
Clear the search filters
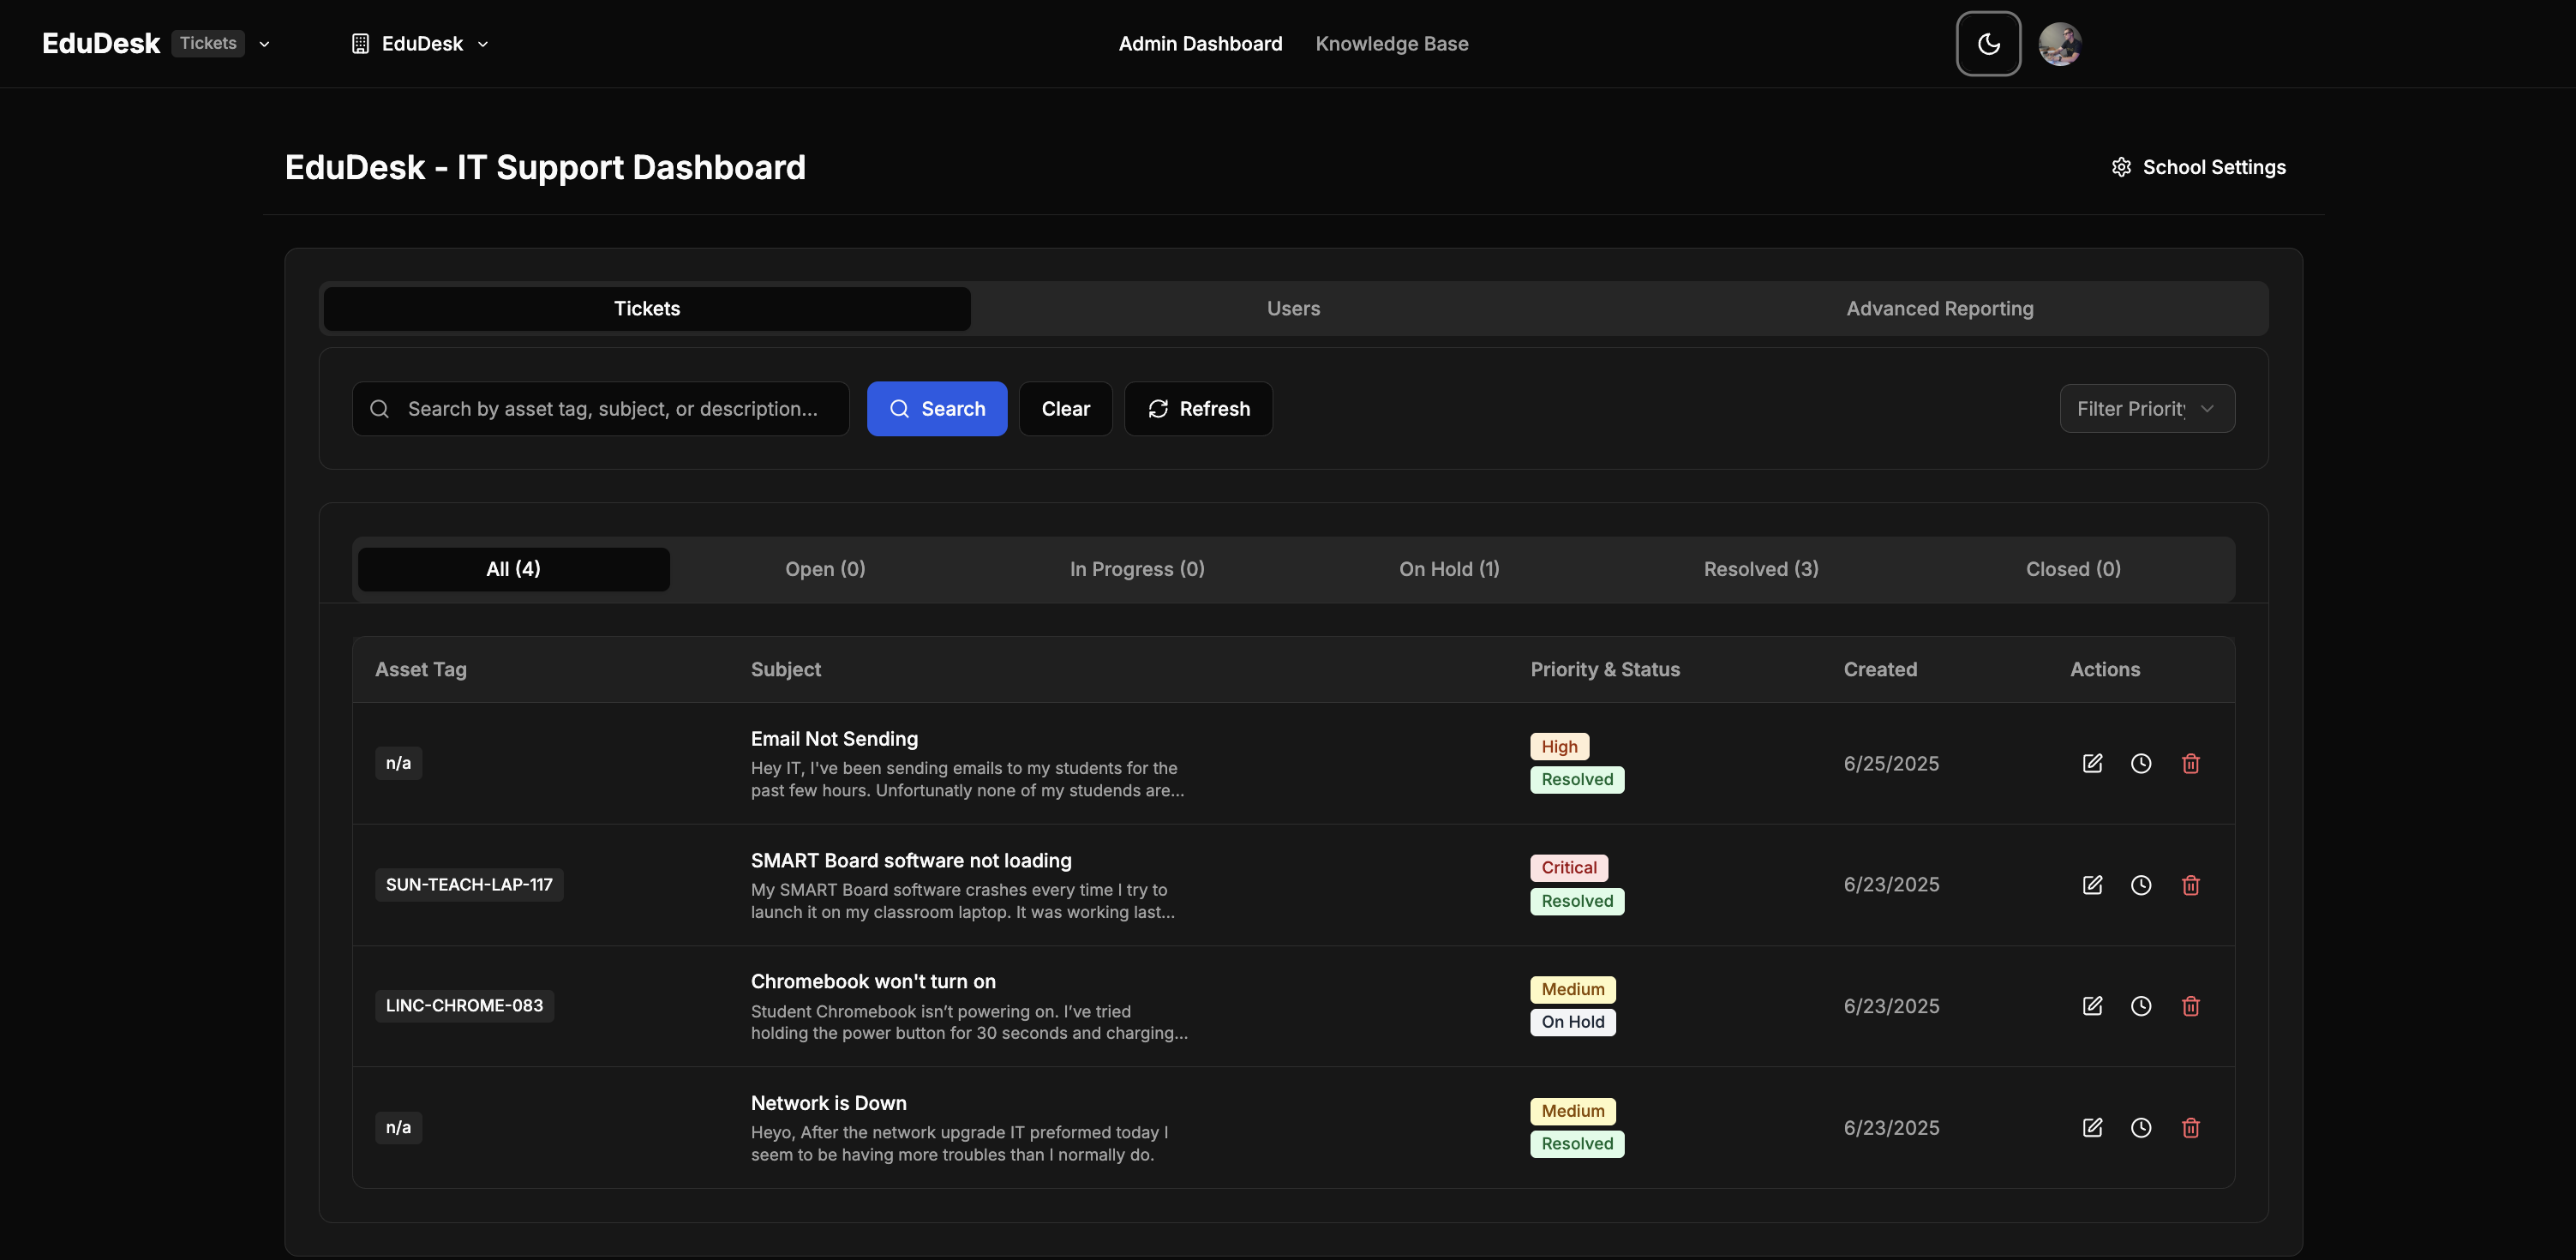[x=1065, y=409]
